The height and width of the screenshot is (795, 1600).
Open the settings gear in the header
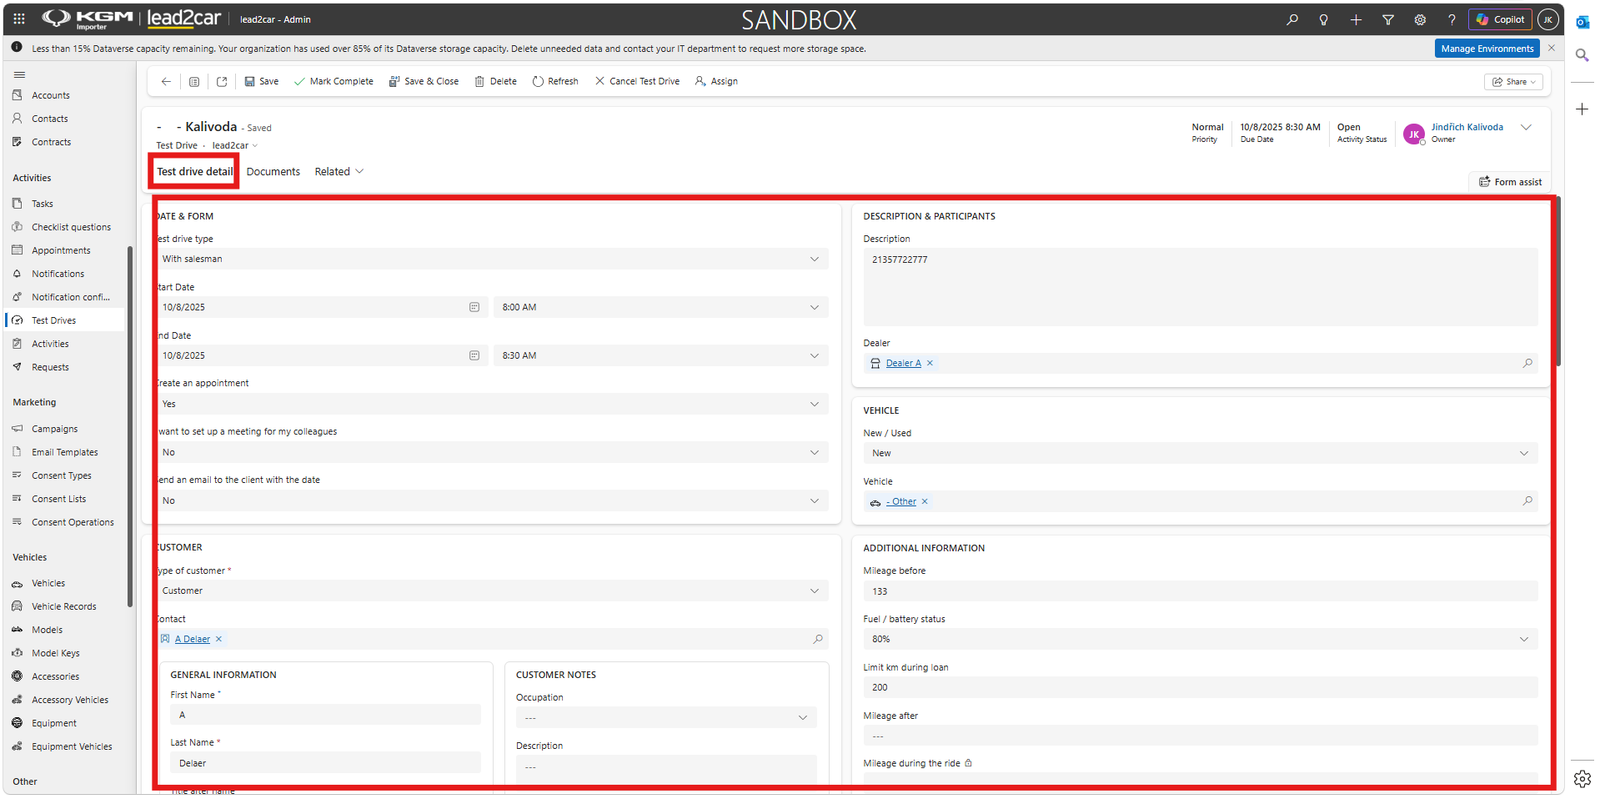click(x=1420, y=19)
